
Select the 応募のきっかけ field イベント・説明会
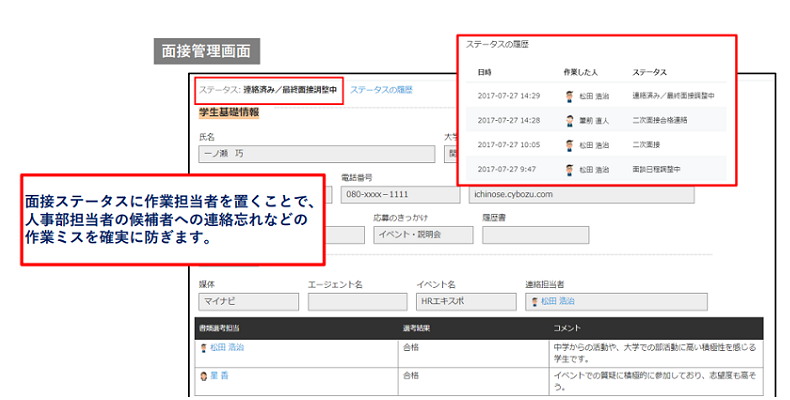coord(423,235)
